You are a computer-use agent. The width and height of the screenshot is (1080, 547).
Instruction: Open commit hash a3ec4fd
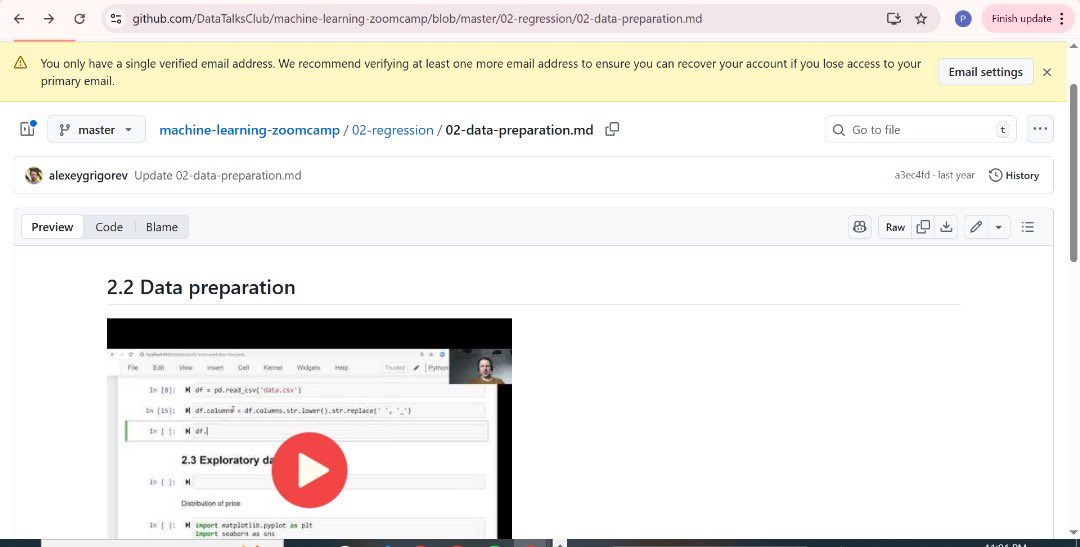[x=912, y=175]
